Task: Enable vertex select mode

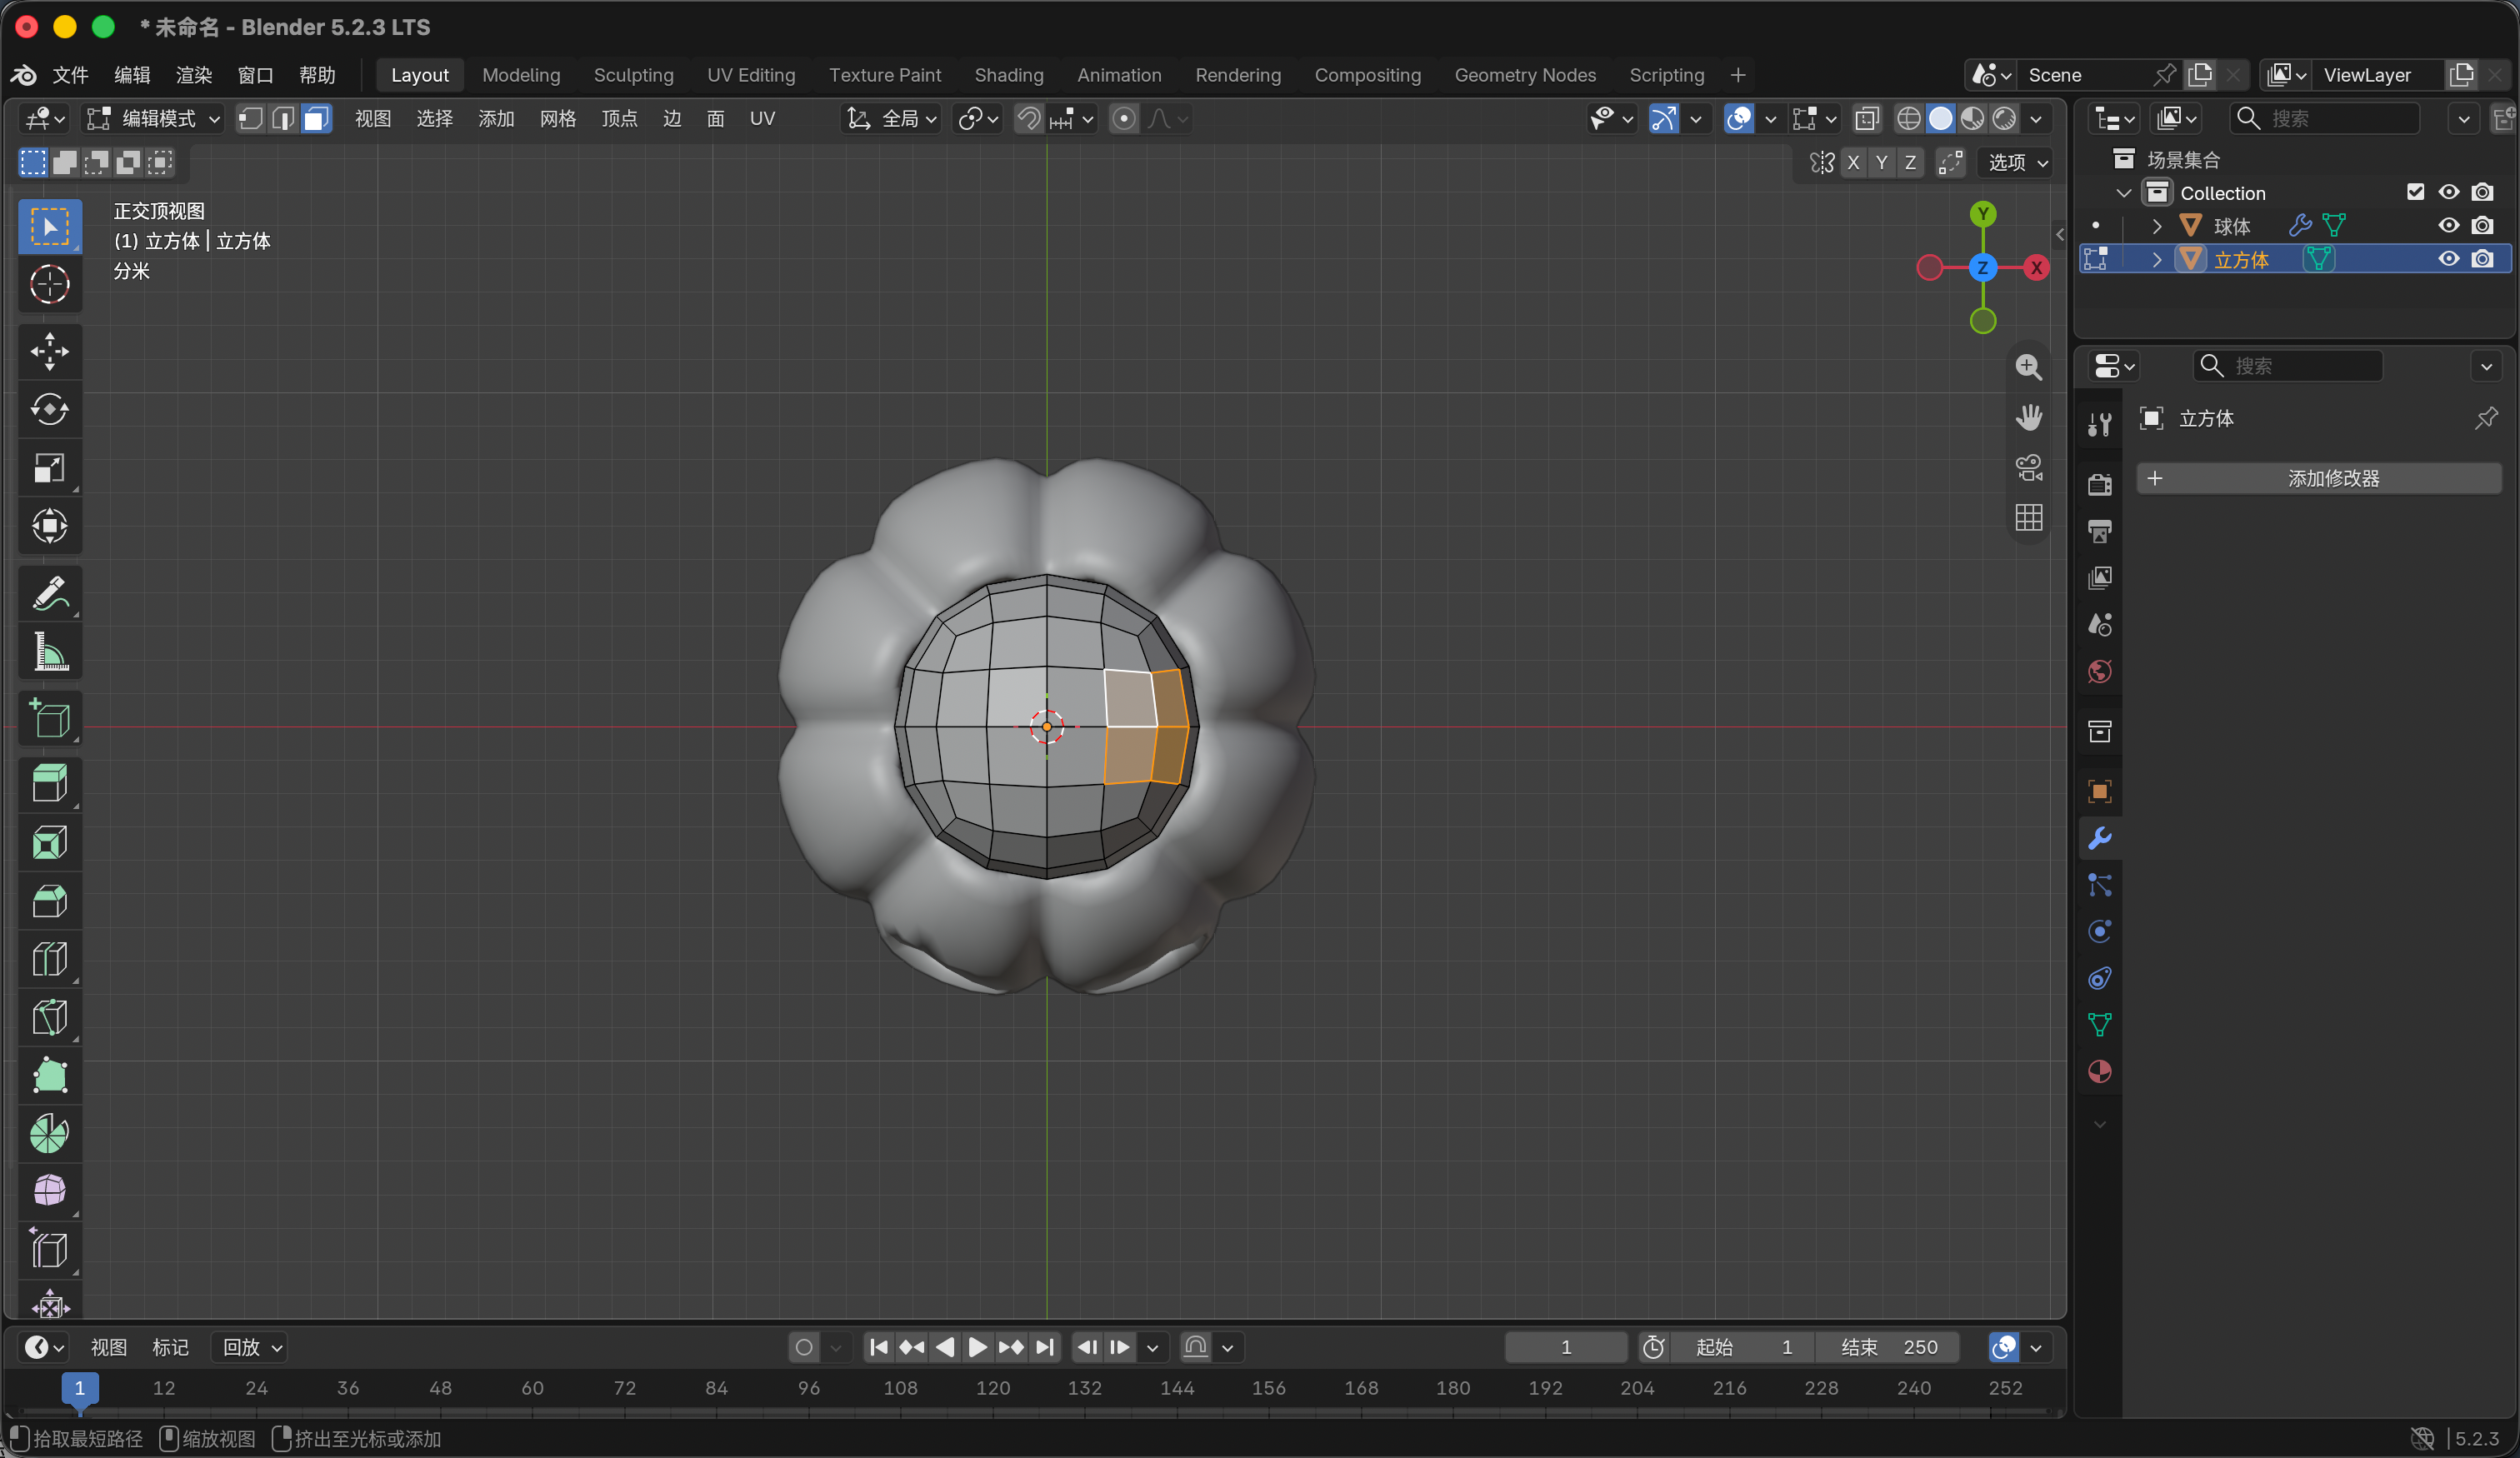Action: pyautogui.click(x=250, y=119)
